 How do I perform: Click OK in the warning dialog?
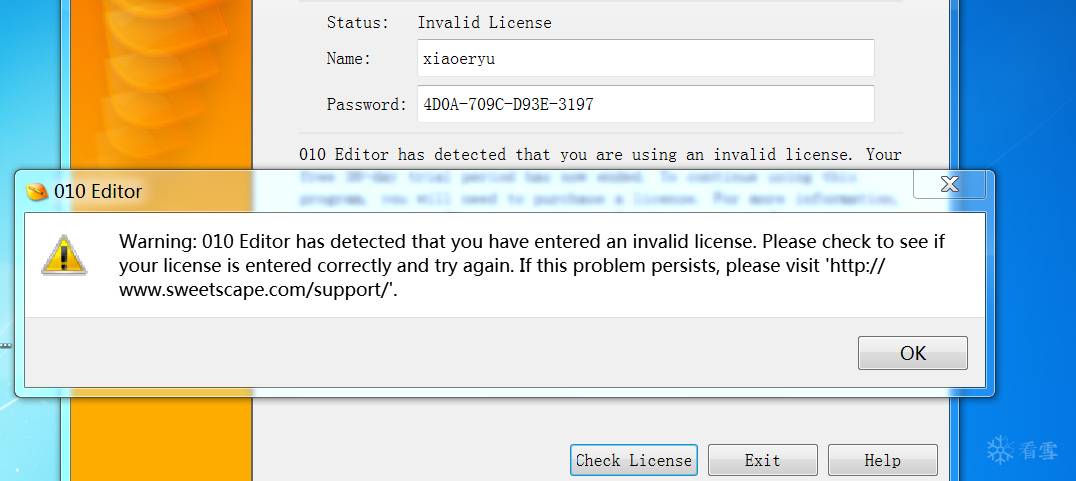point(912,353)
